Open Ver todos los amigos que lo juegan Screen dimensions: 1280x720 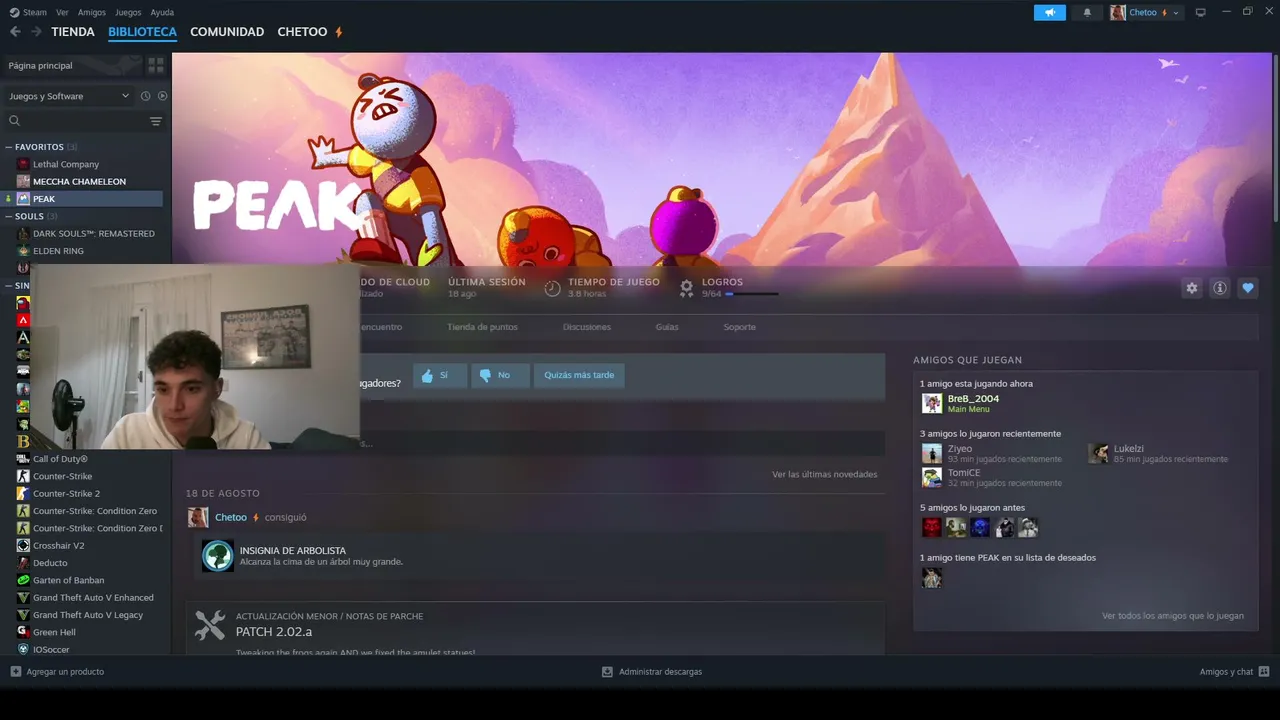[x=1173, y=616]
